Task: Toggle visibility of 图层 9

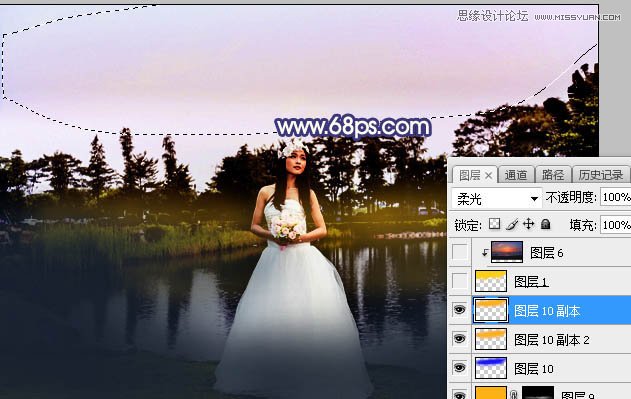Action: coord(460,395)
